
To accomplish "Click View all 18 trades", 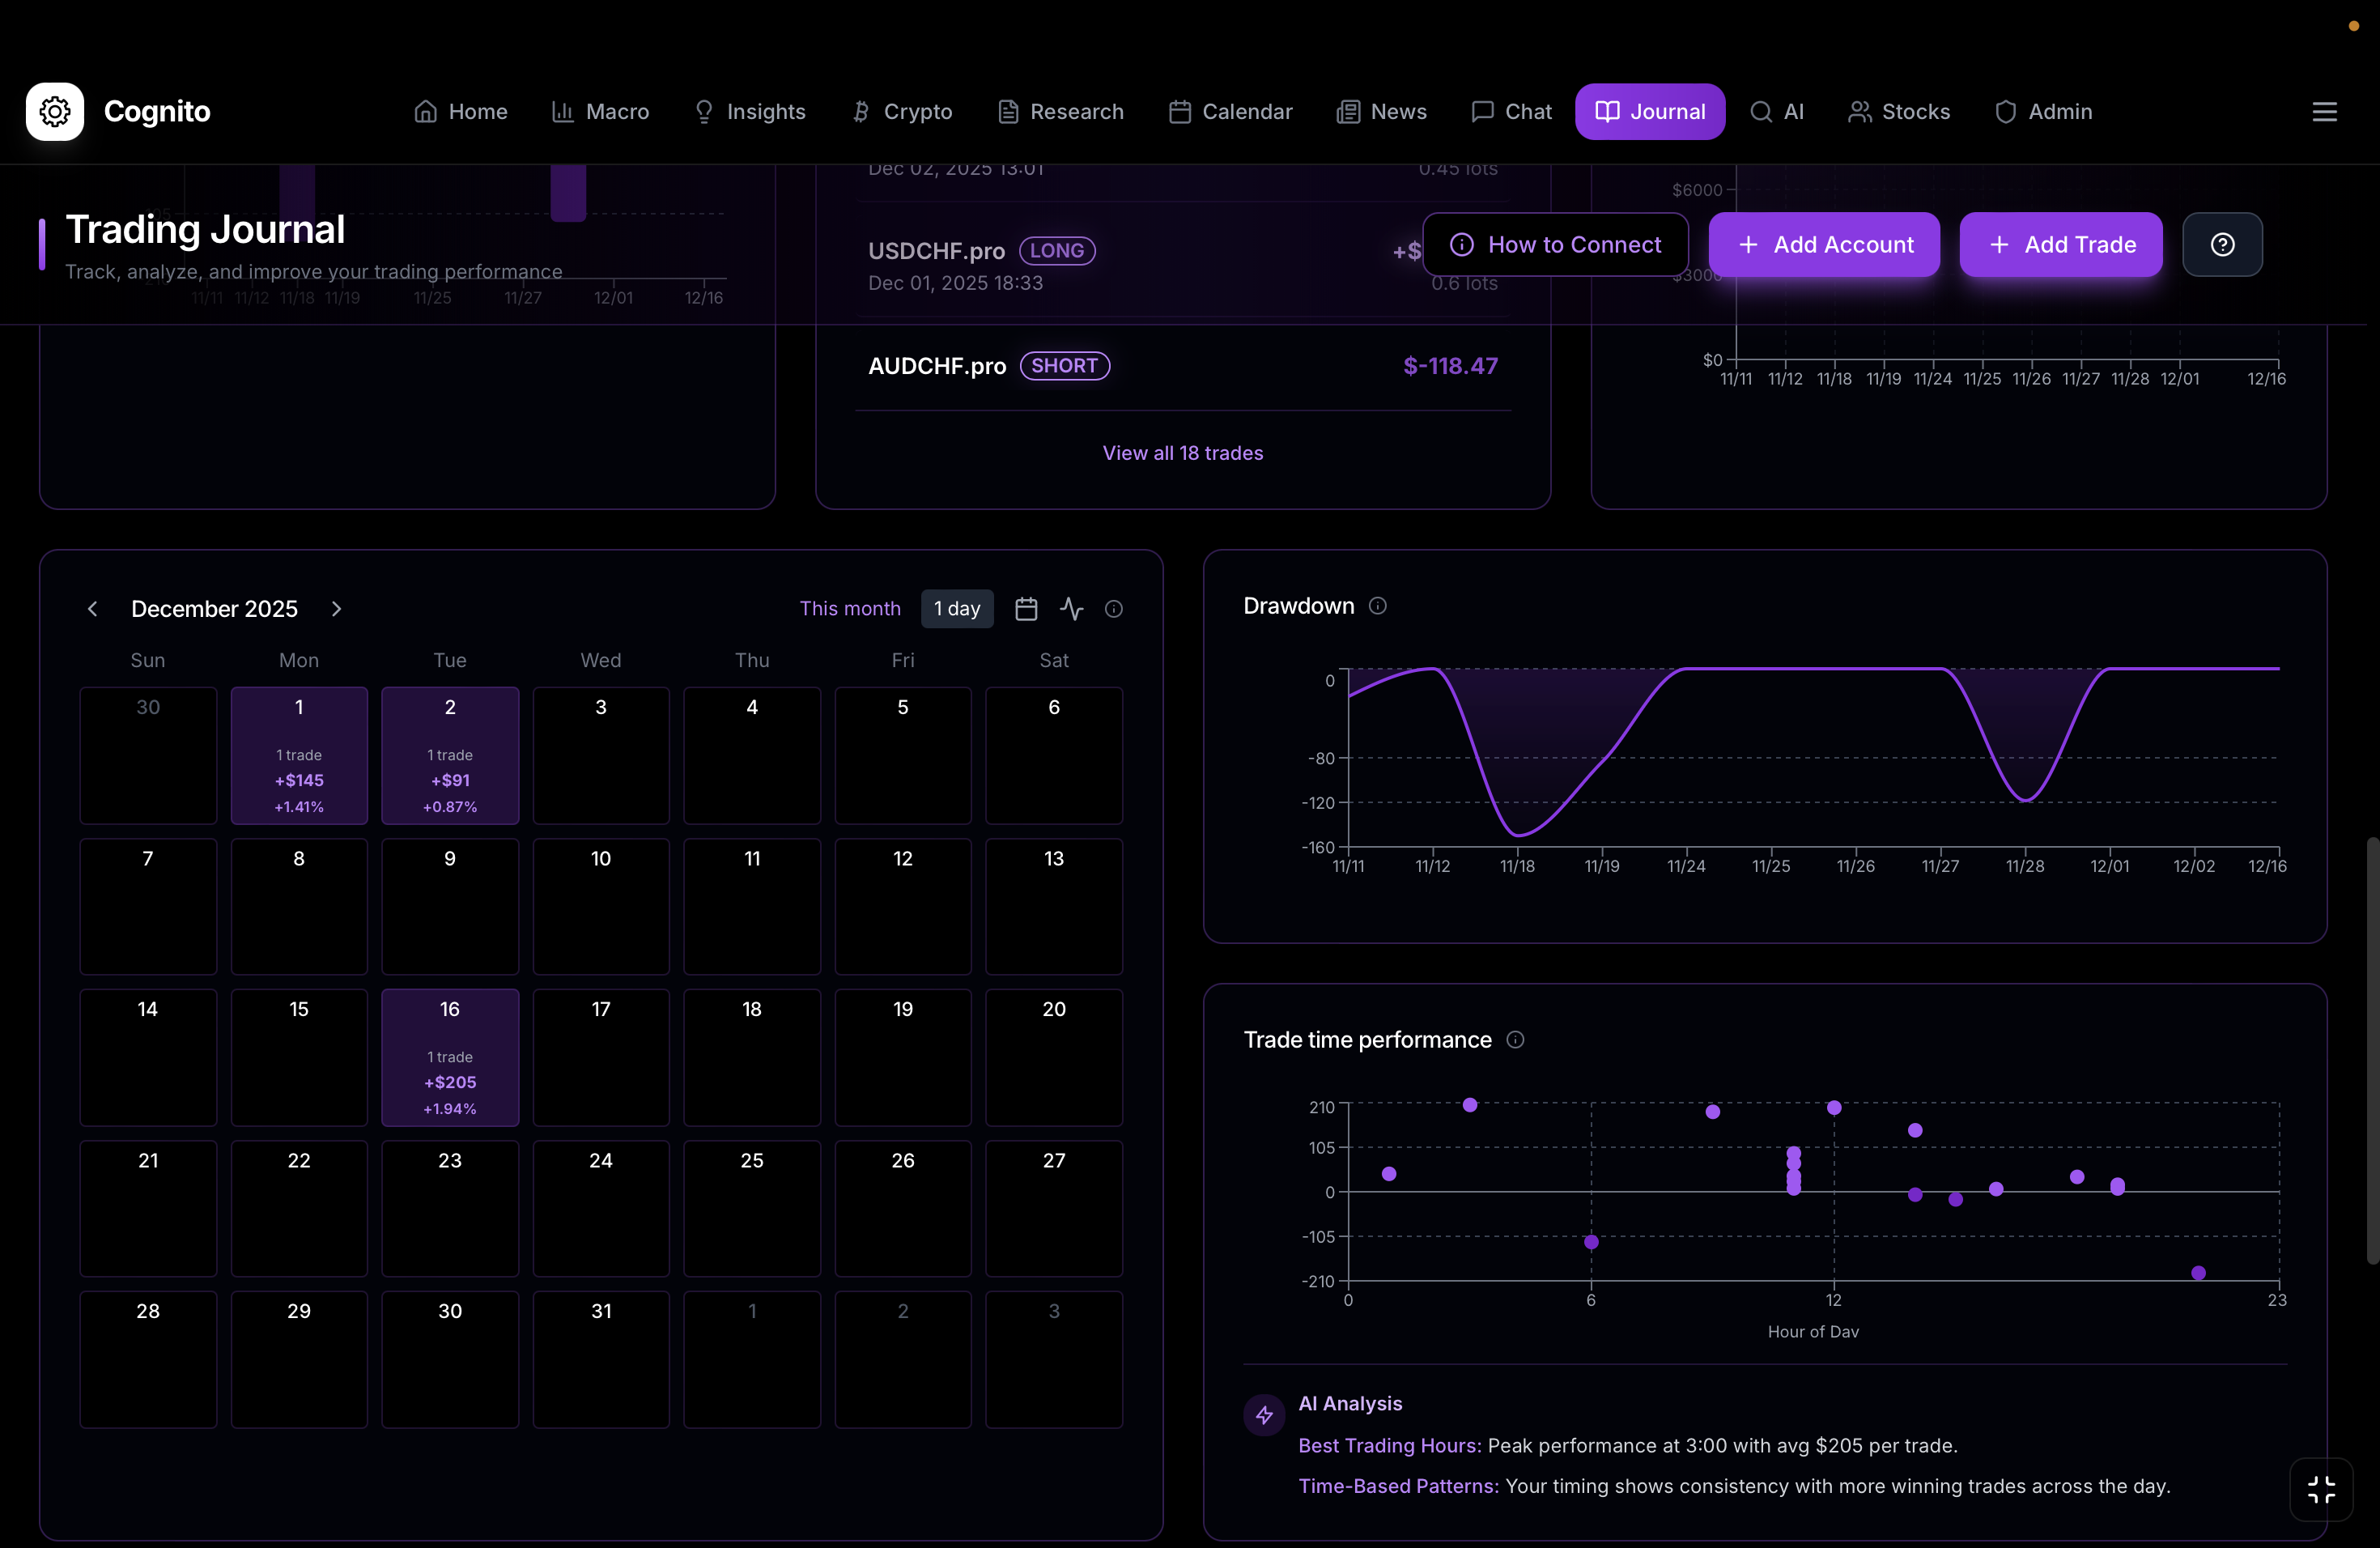I will [x=1183, y=453].
